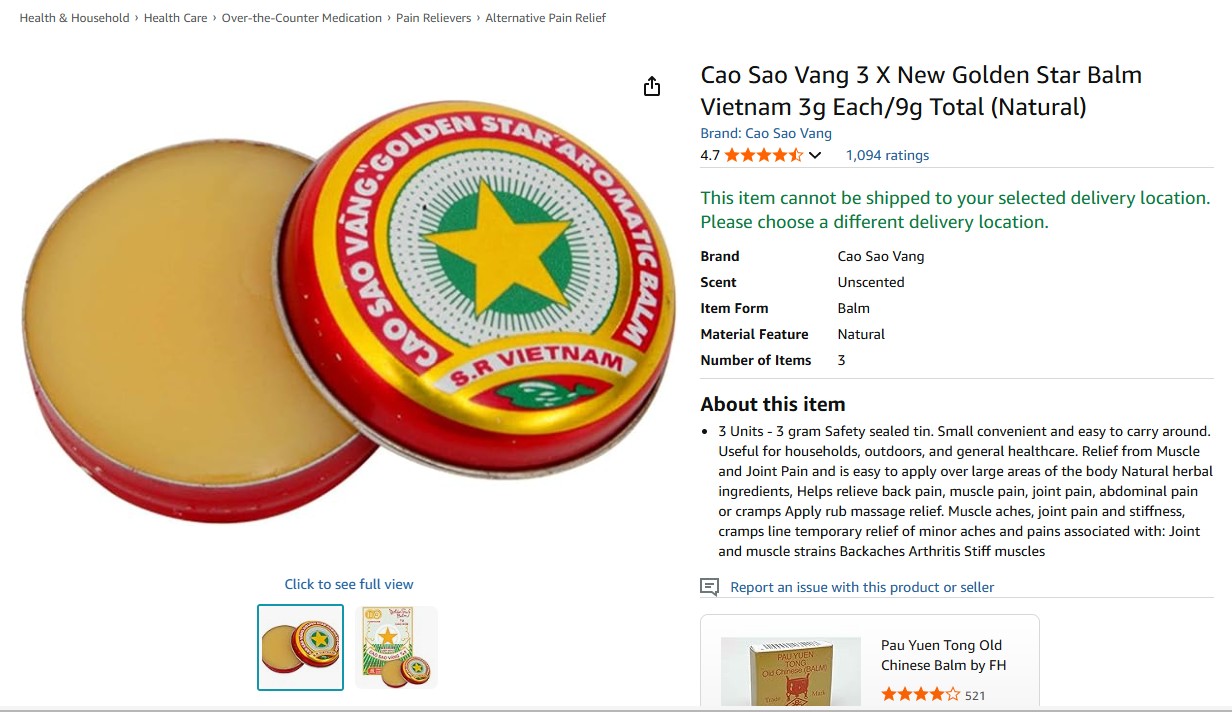1232x712 pixels.
Task: Navigate to Health Care category
Action: [176, 17]
